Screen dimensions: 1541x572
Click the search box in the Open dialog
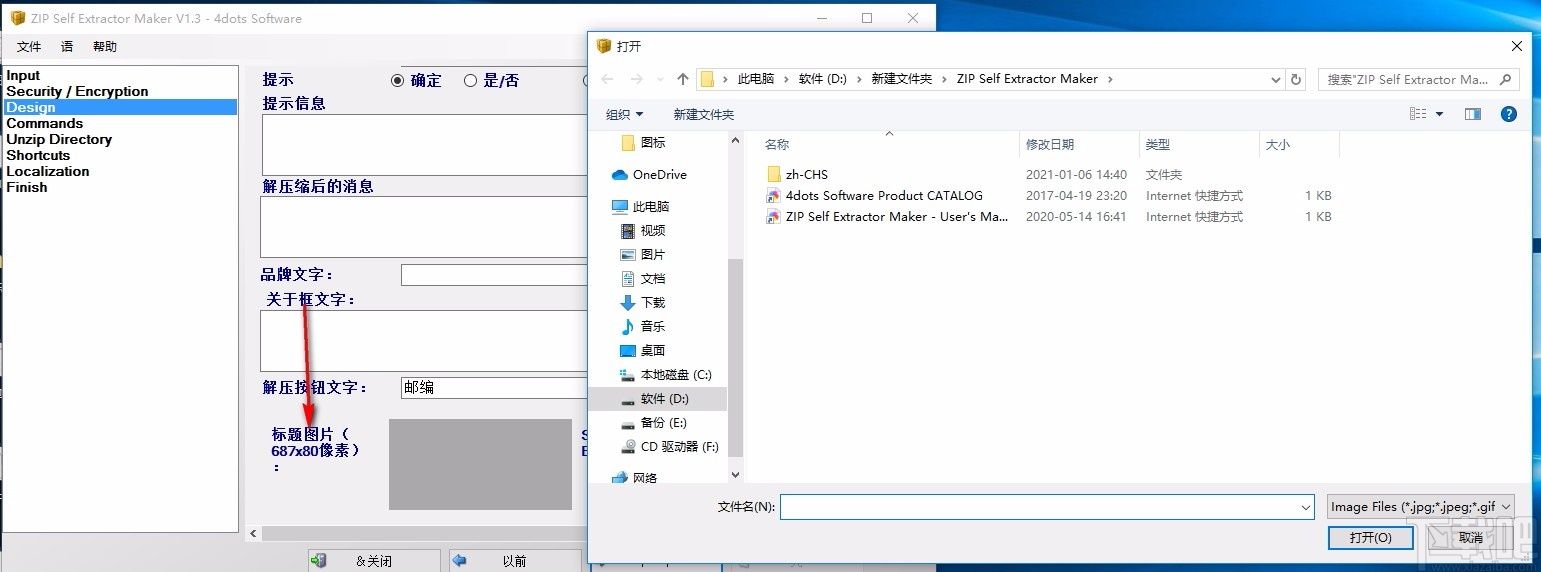coord(1419,79)
